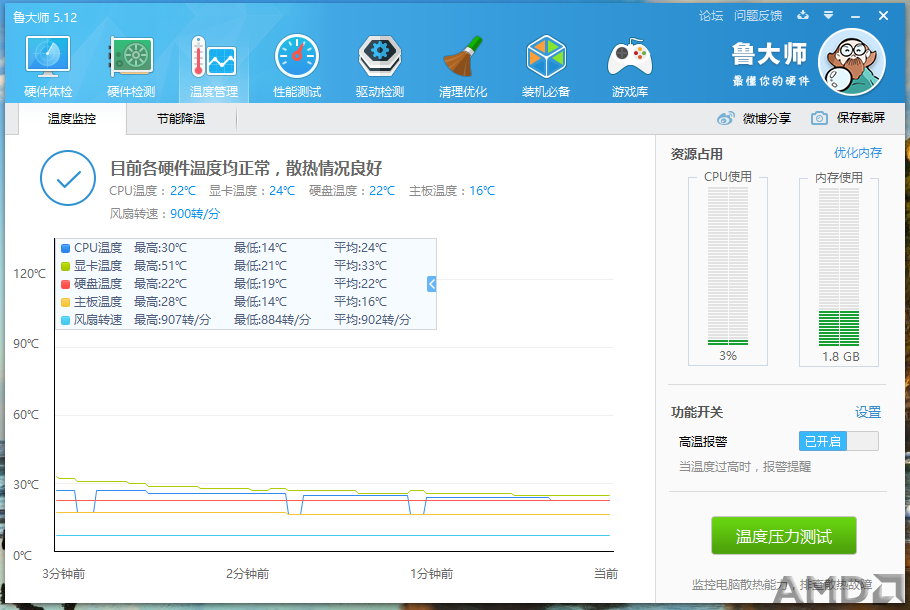The image size is (910, 610).
Task: Open 硬件体检 hardware checkup
Action: [48, 66]
